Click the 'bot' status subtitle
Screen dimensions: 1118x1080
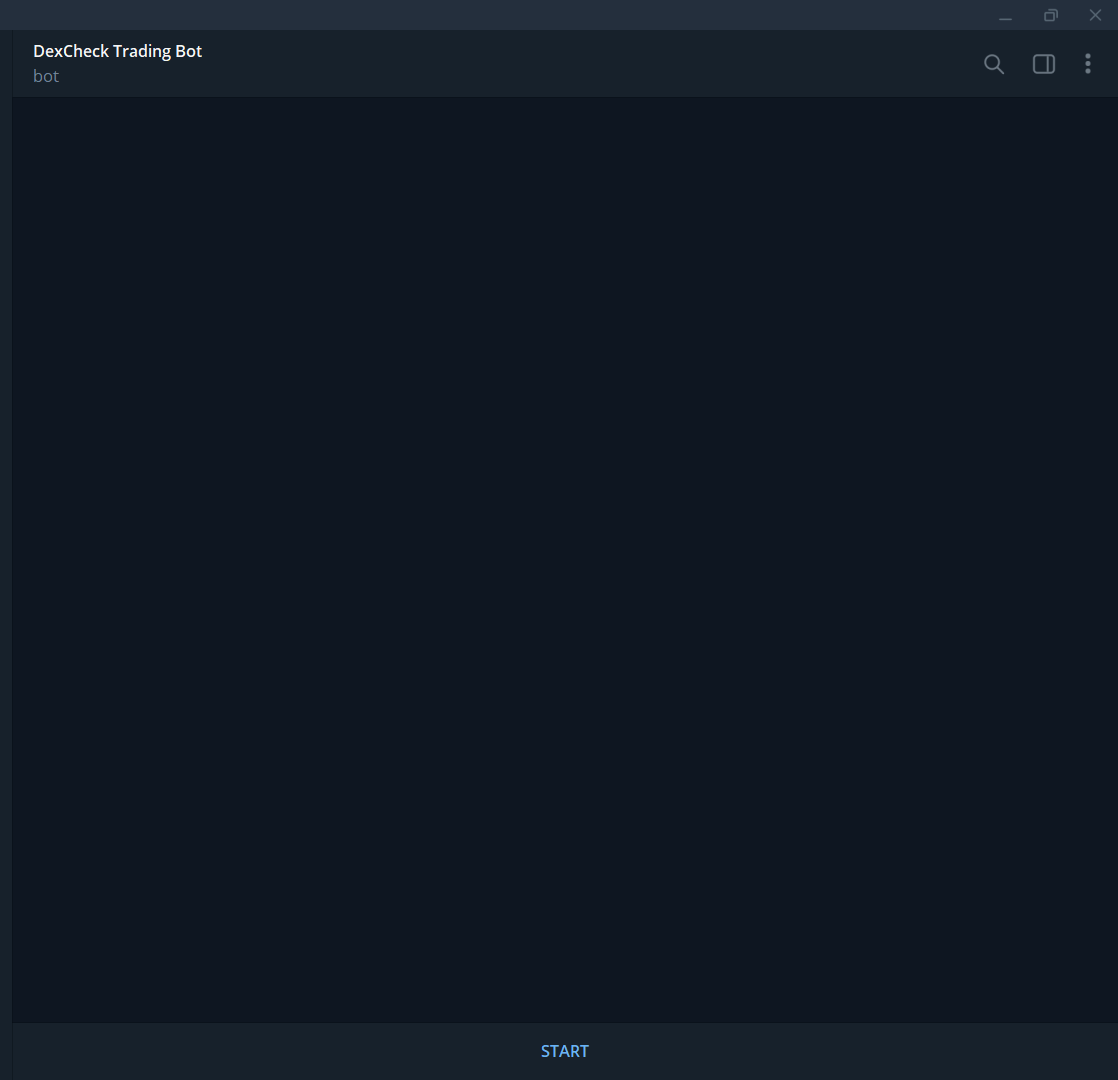point(46,76)
